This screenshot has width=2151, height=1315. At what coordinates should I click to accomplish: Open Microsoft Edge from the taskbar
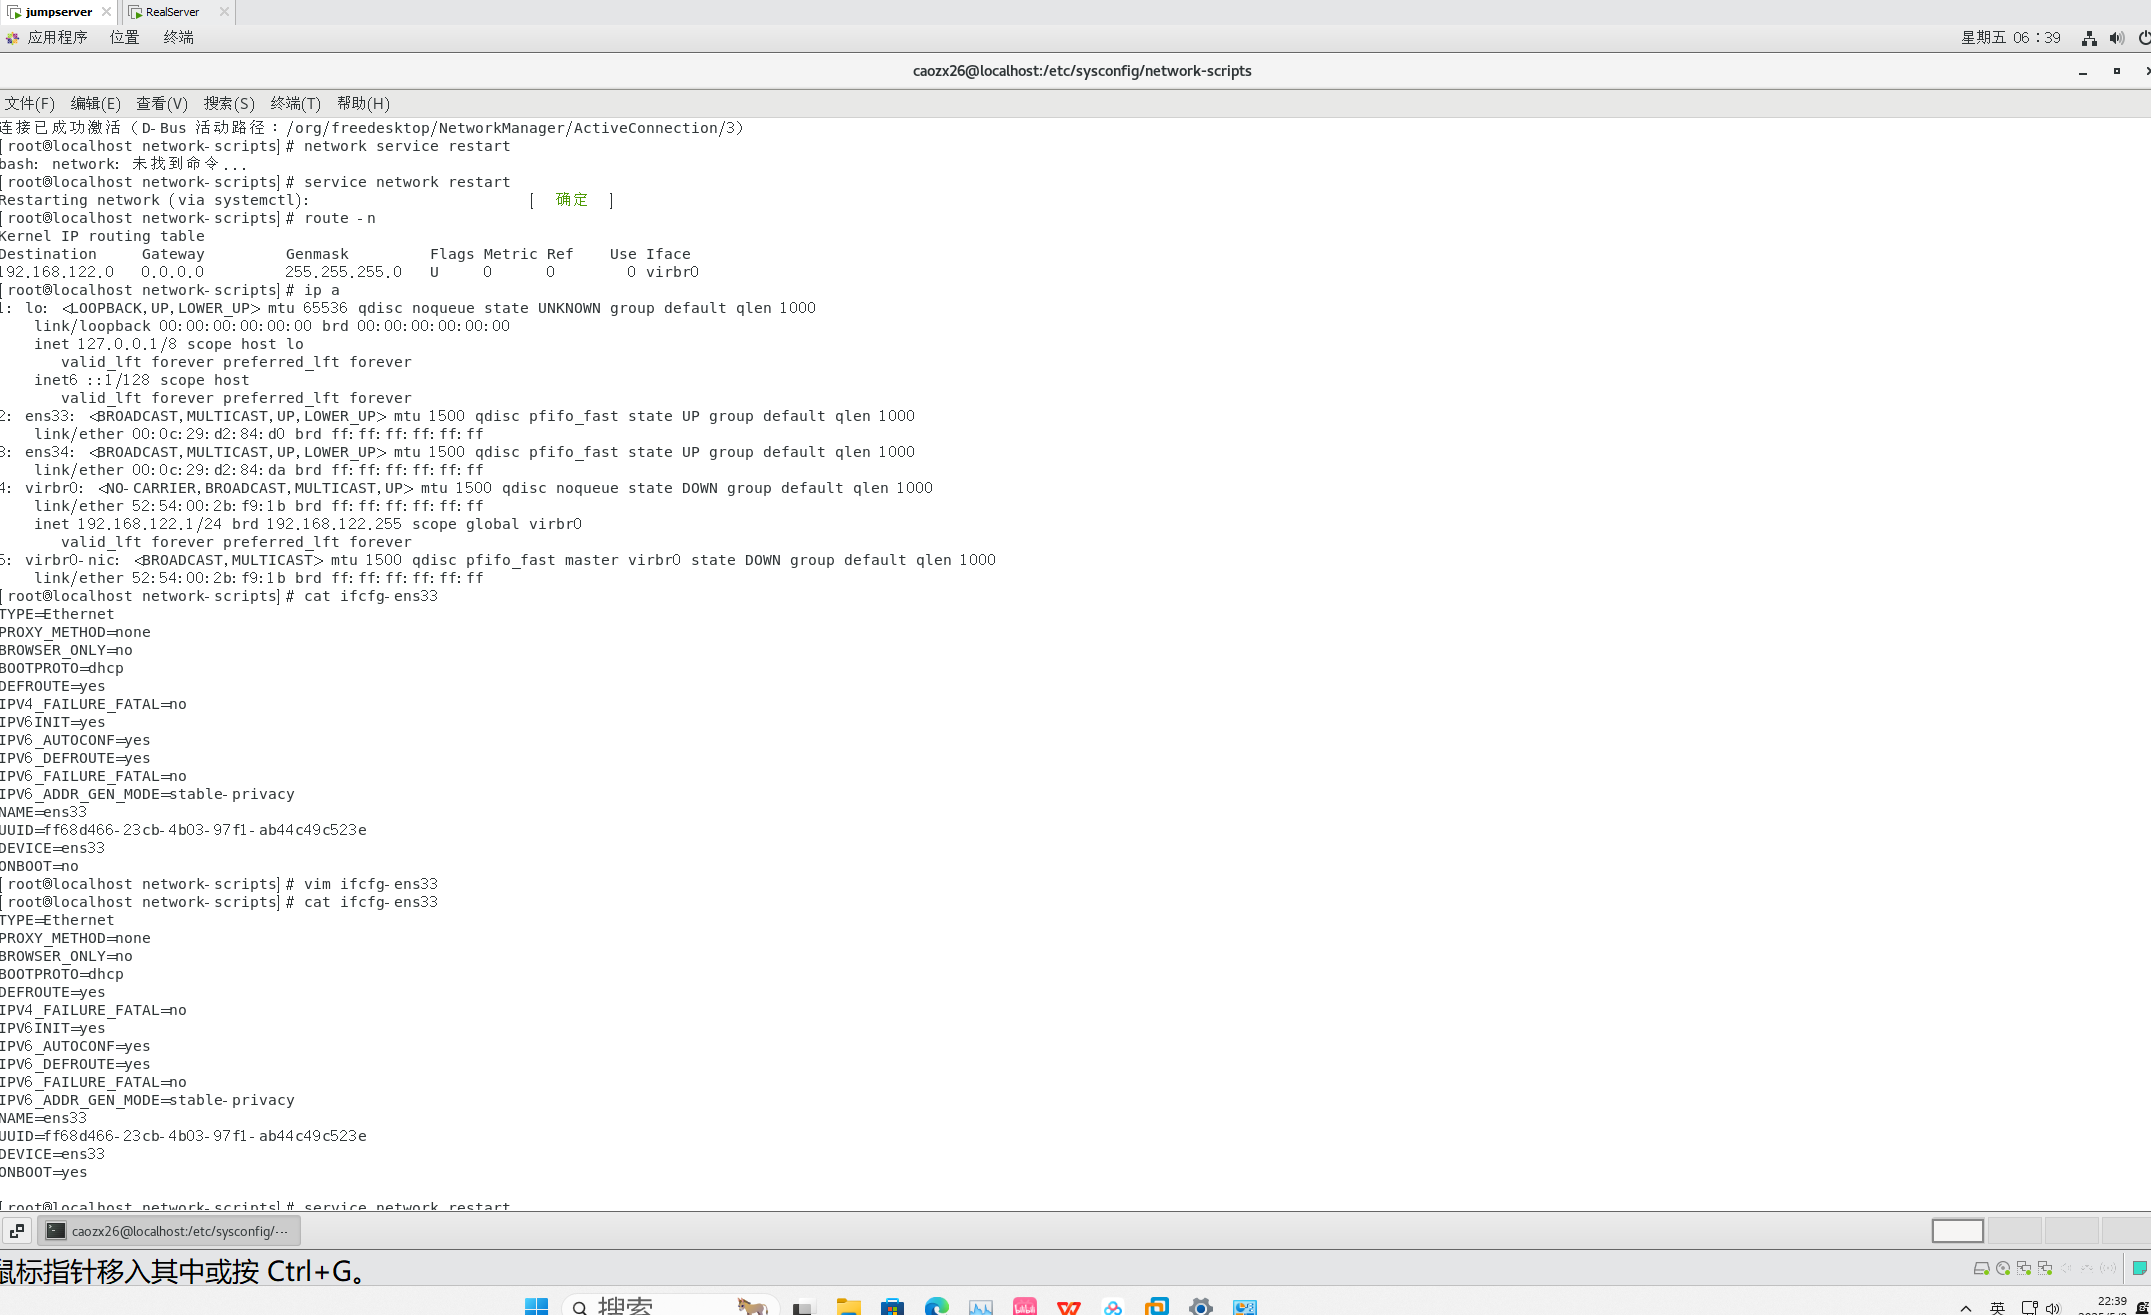[x=936, y=1306]
